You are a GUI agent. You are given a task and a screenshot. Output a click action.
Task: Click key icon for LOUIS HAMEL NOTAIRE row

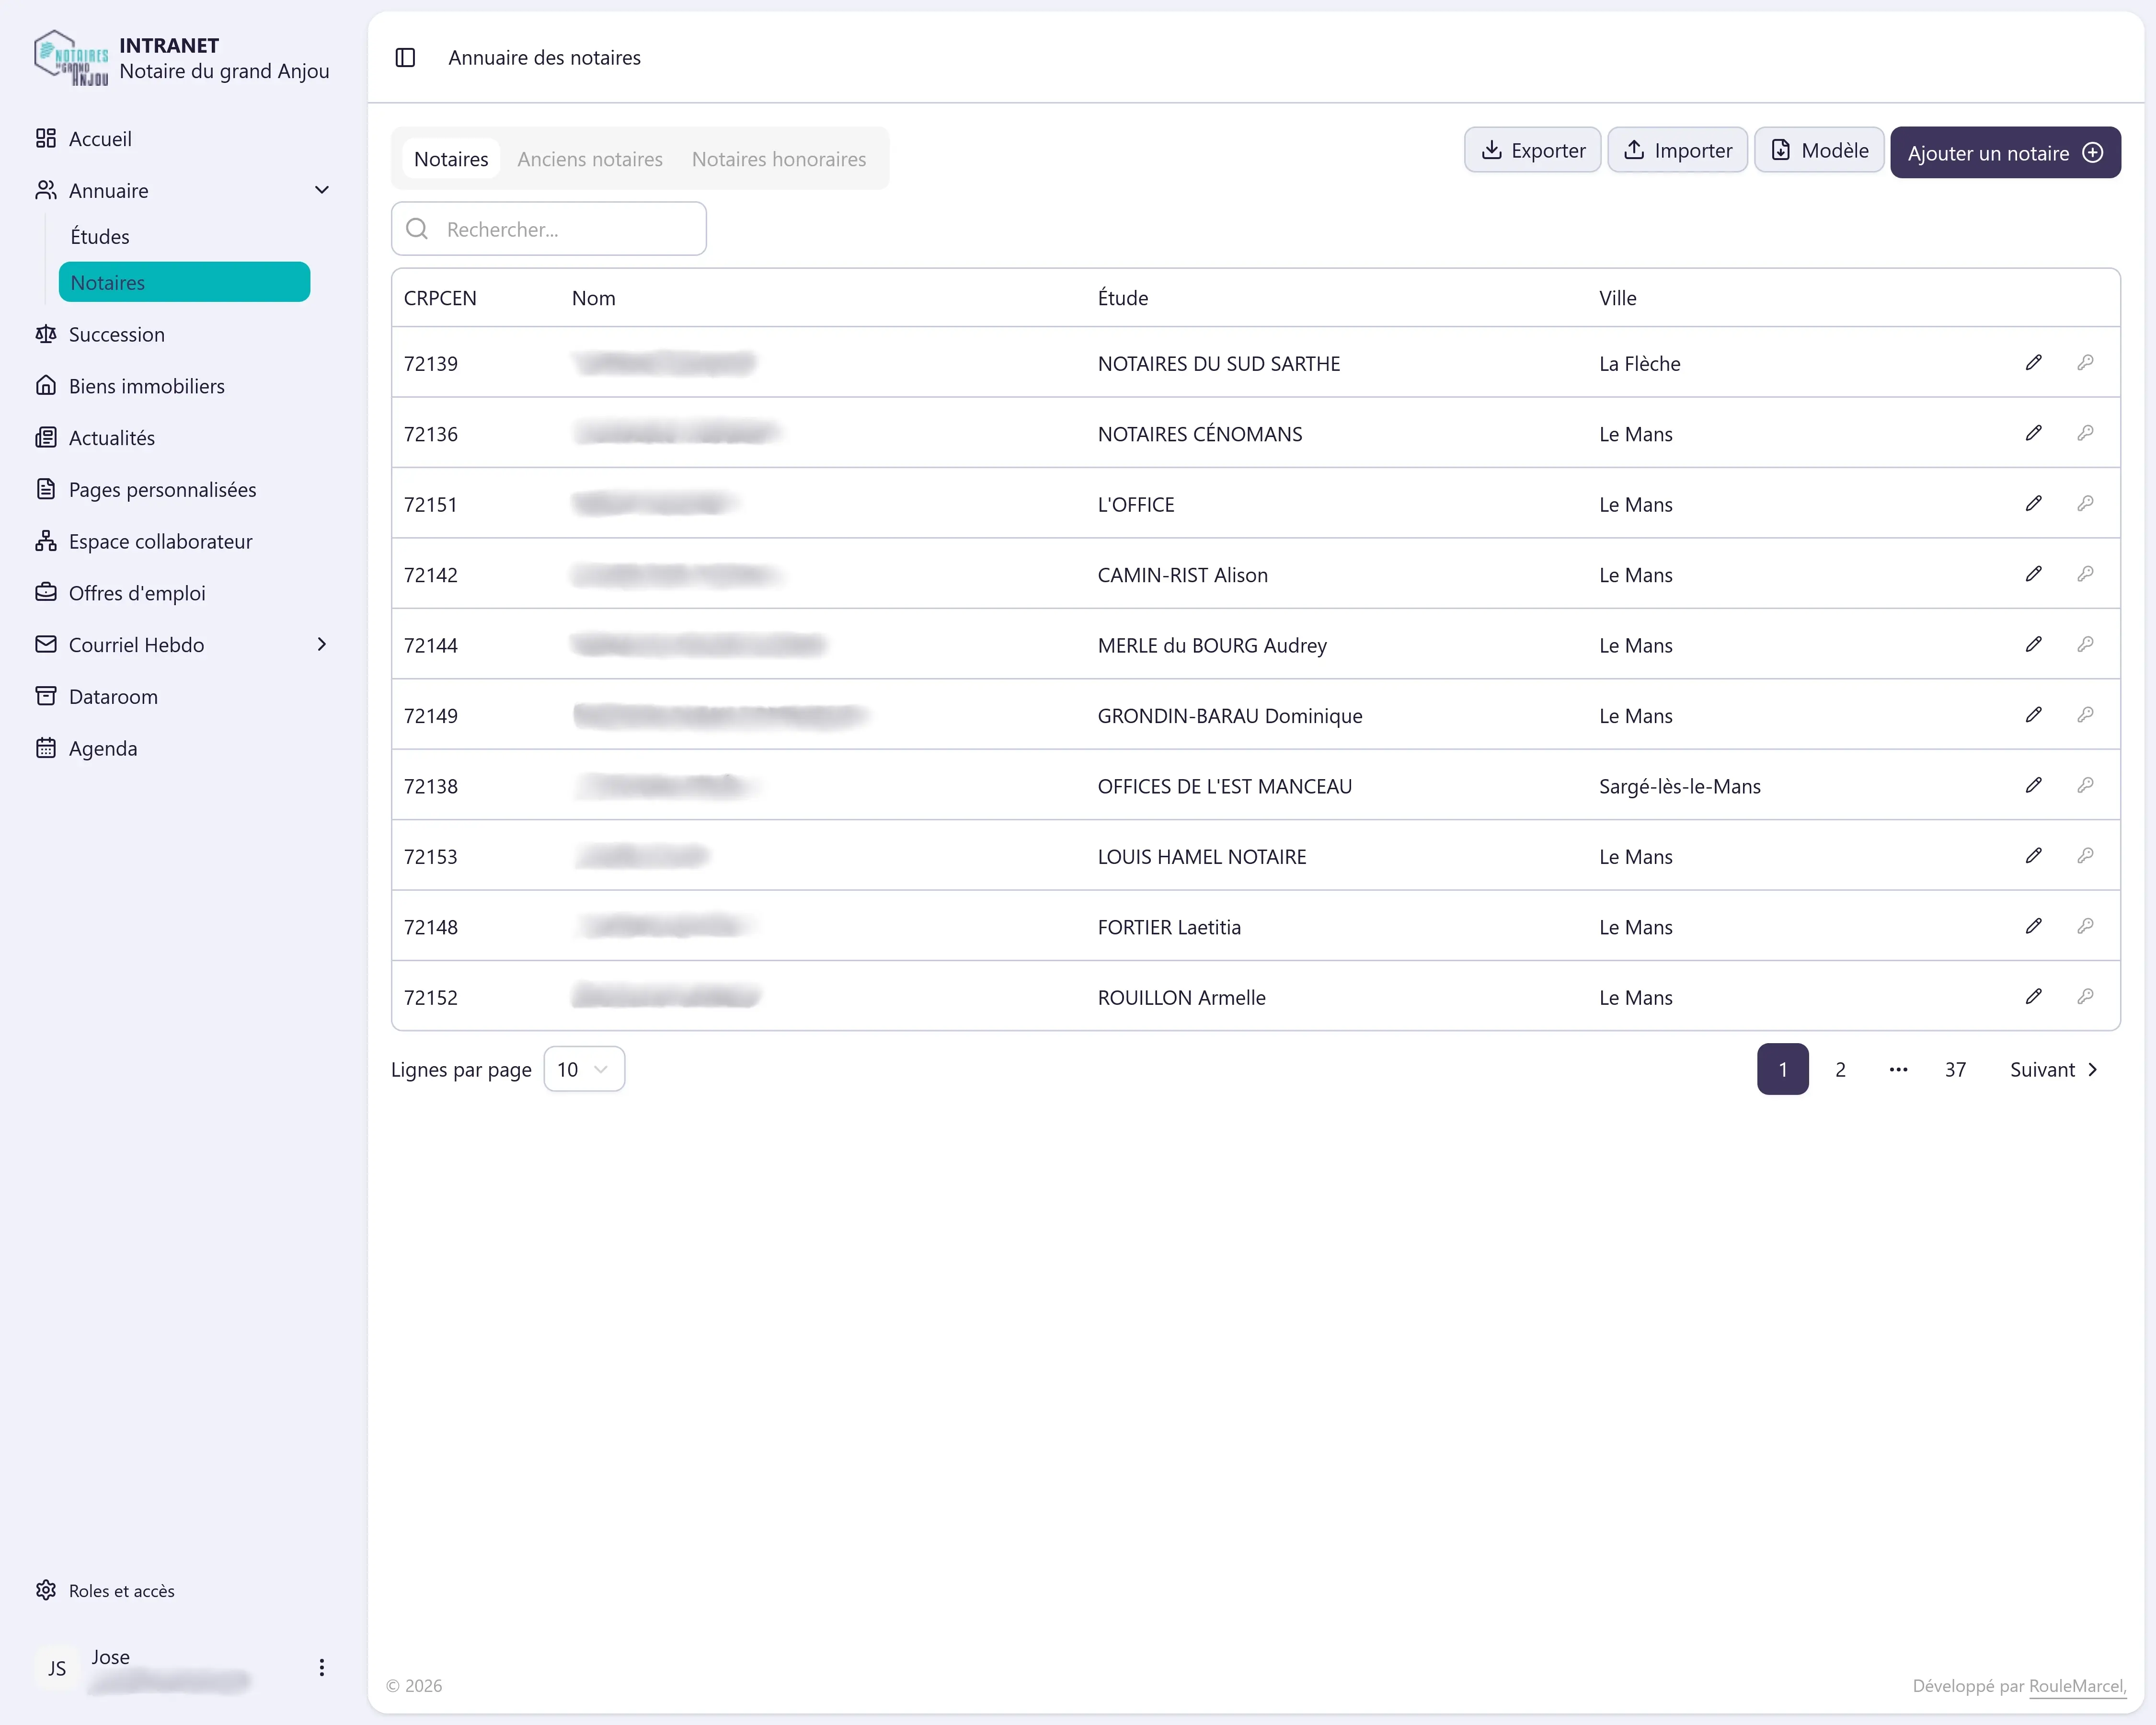2085,856
